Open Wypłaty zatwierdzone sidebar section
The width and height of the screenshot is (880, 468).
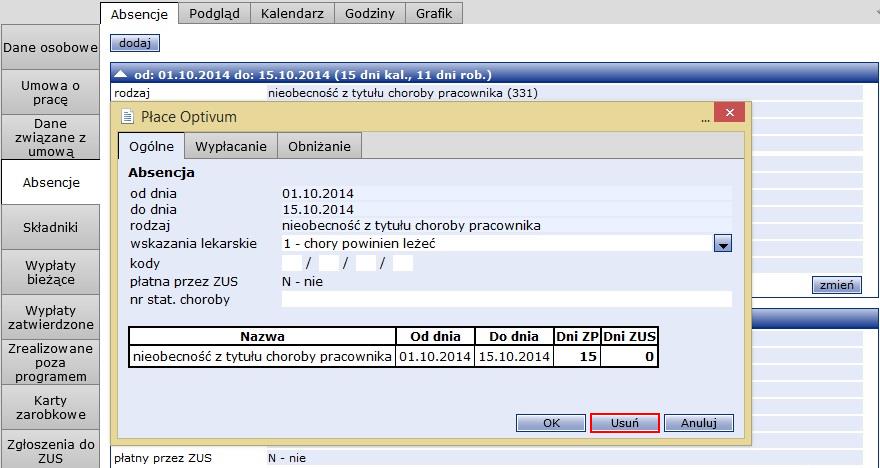click(50, 317)
